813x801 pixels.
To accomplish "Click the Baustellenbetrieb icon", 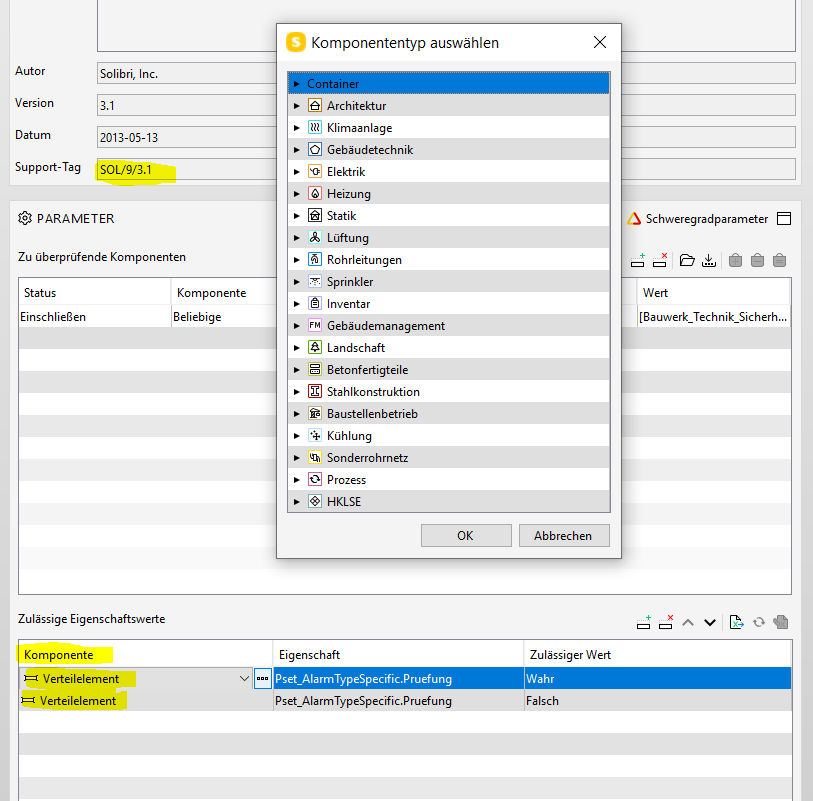I will (315, 413).
